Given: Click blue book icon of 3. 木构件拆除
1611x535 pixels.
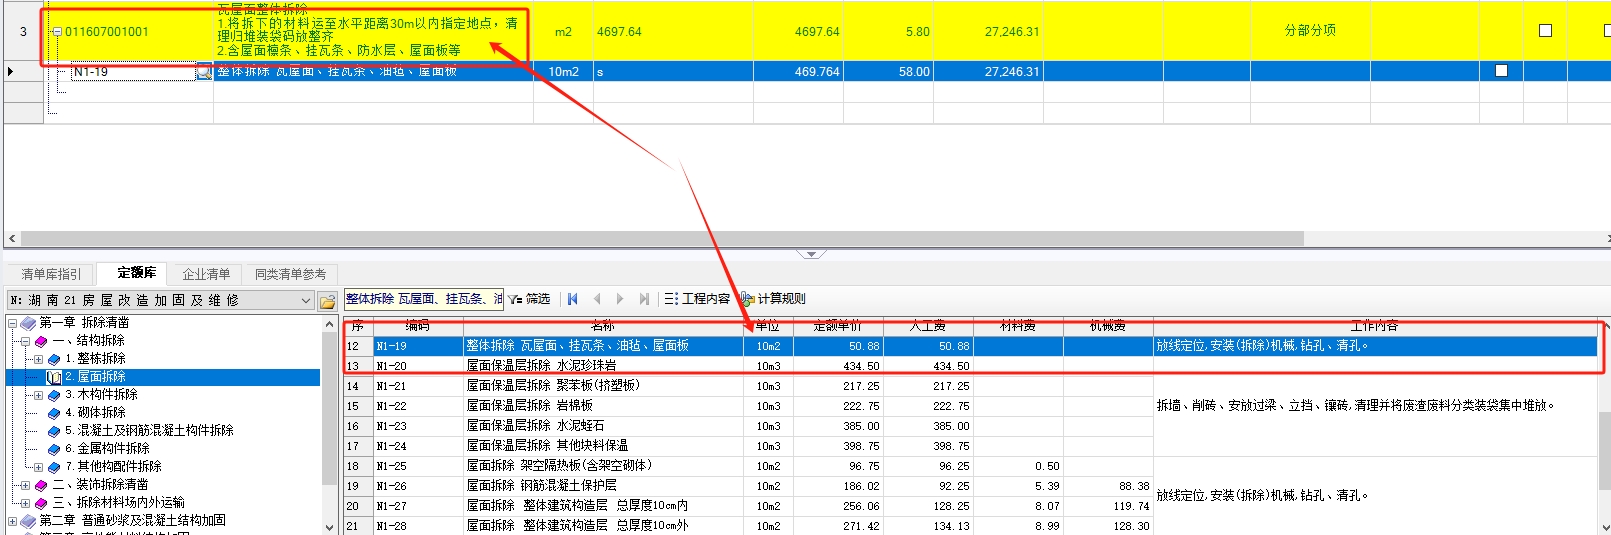Looking at the screenshot, I should click(x=54, y=395).
